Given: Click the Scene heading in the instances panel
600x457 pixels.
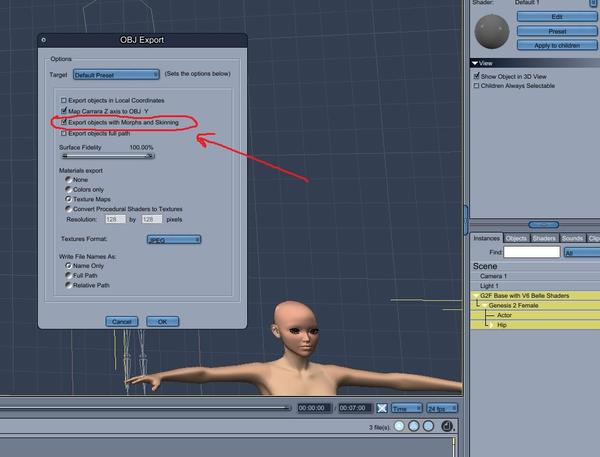Looking at the screenshot, I should coord(485,266).
